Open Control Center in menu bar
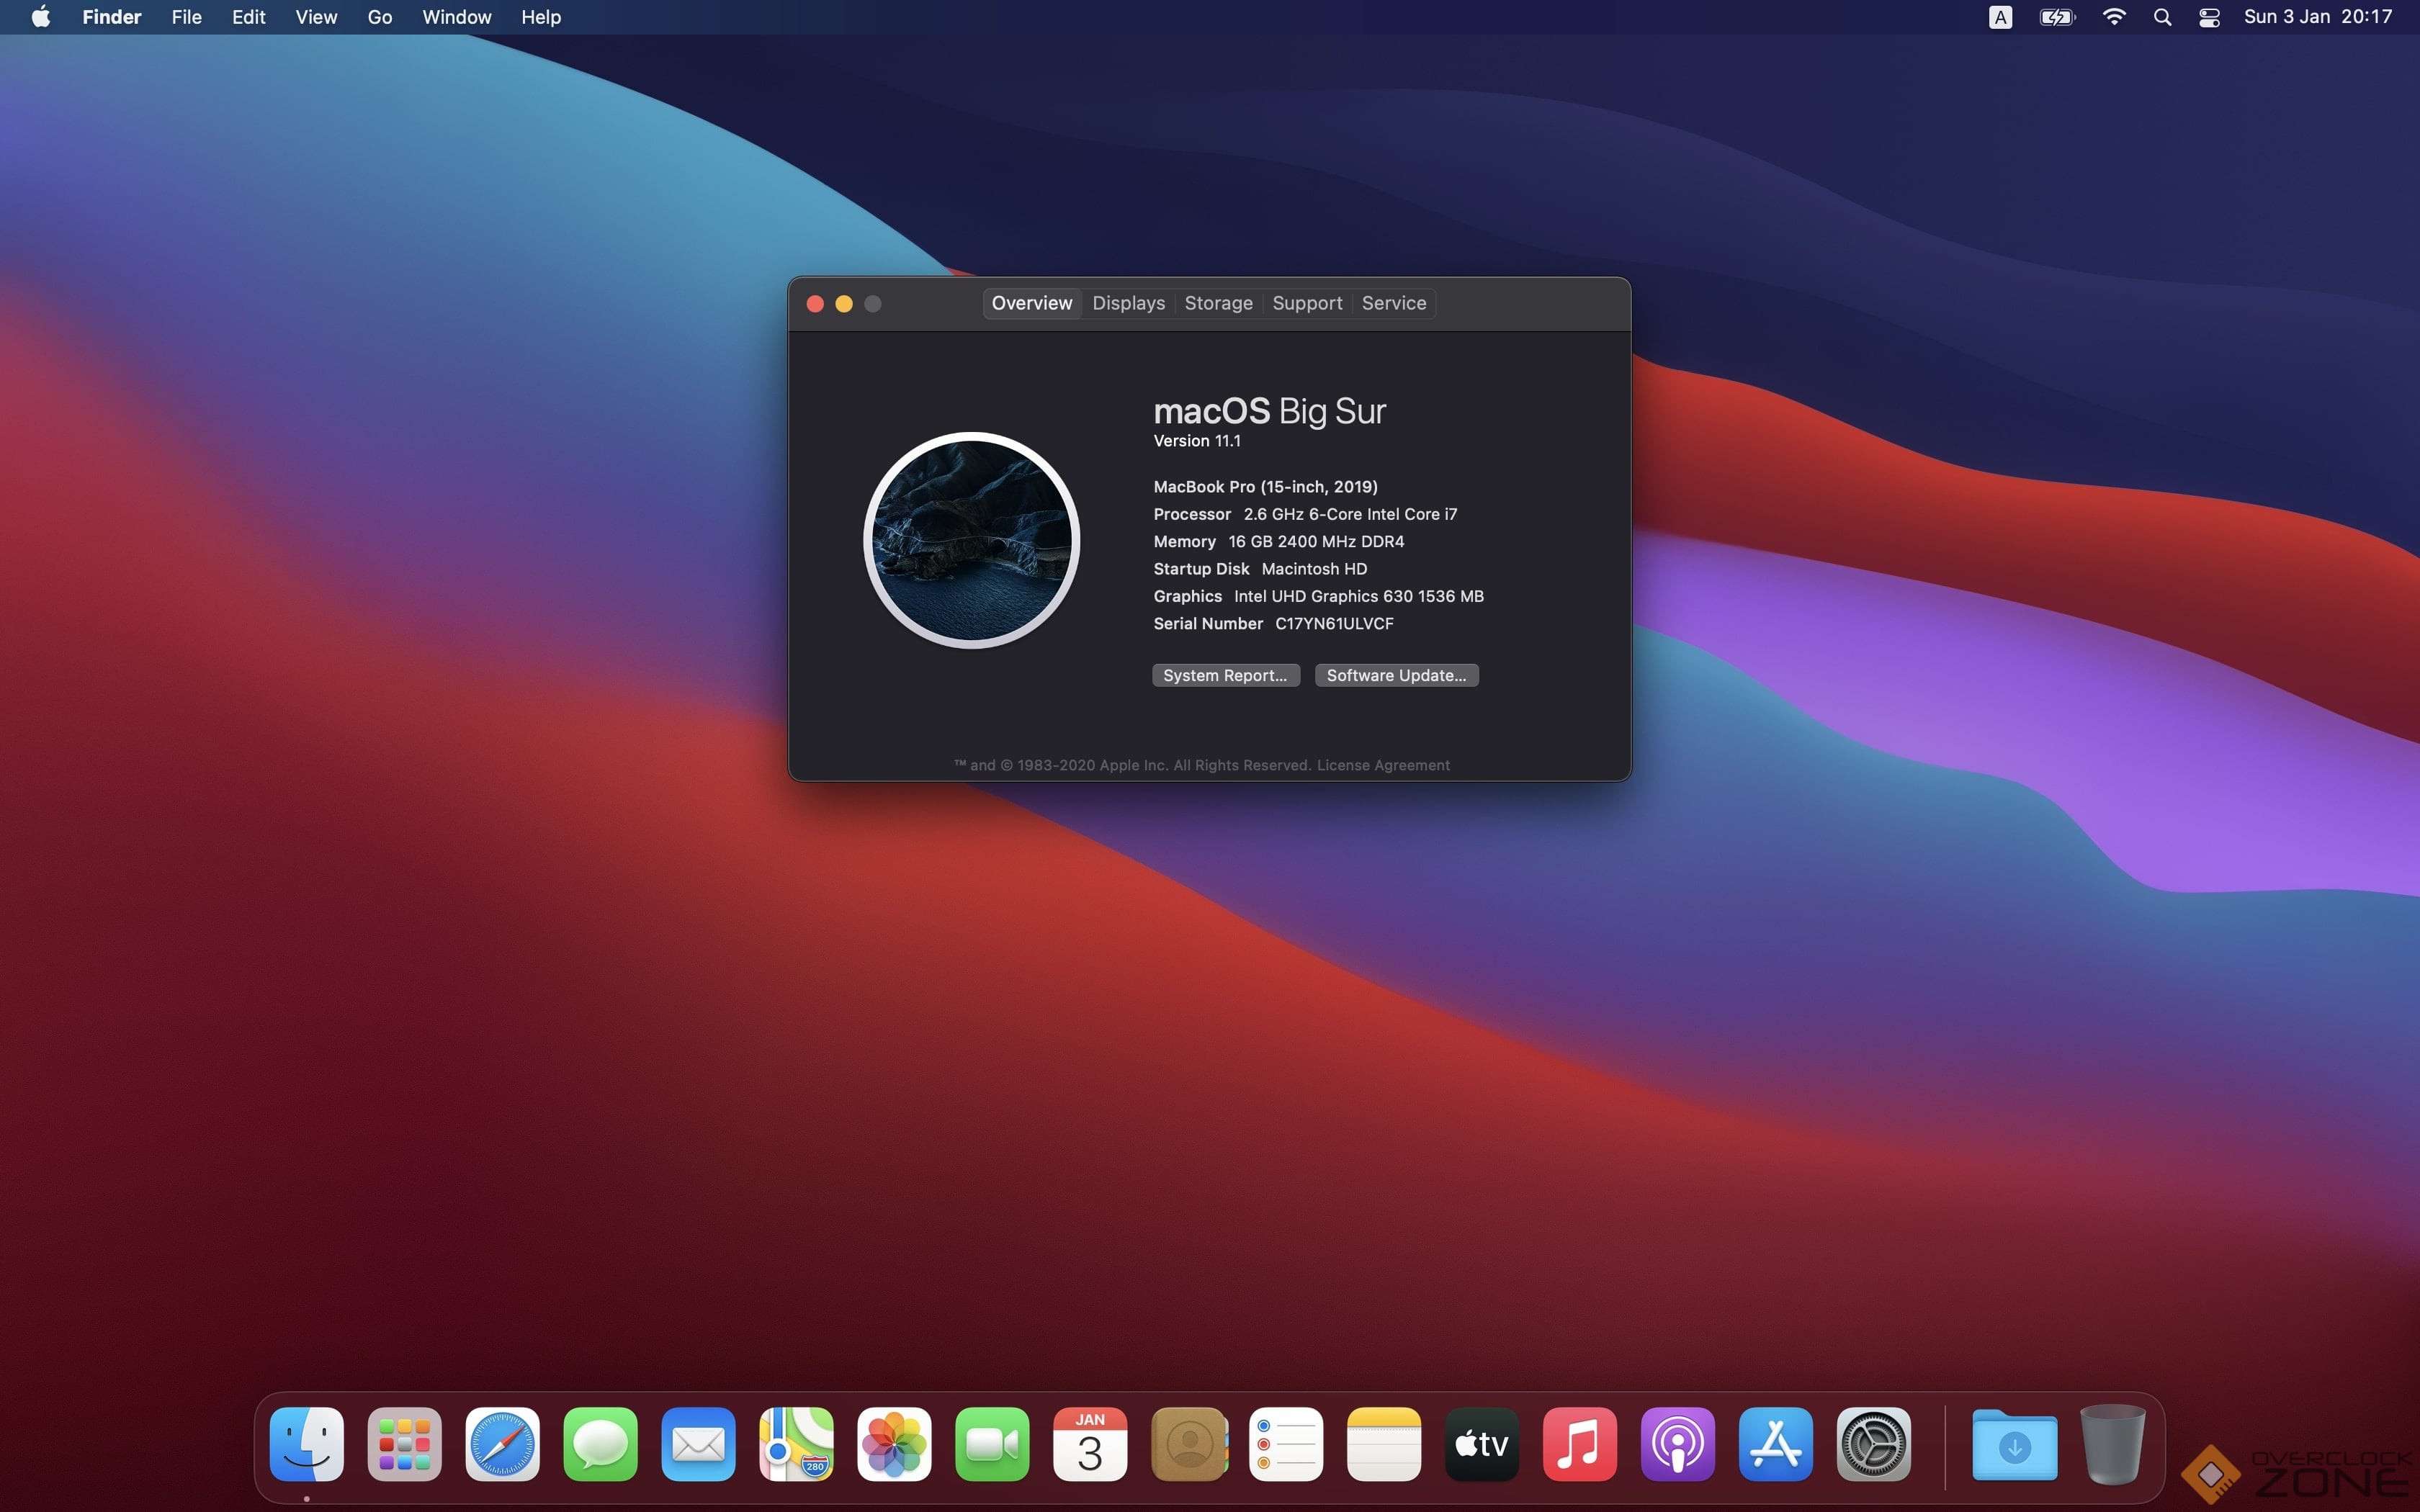 [2209, 17]
